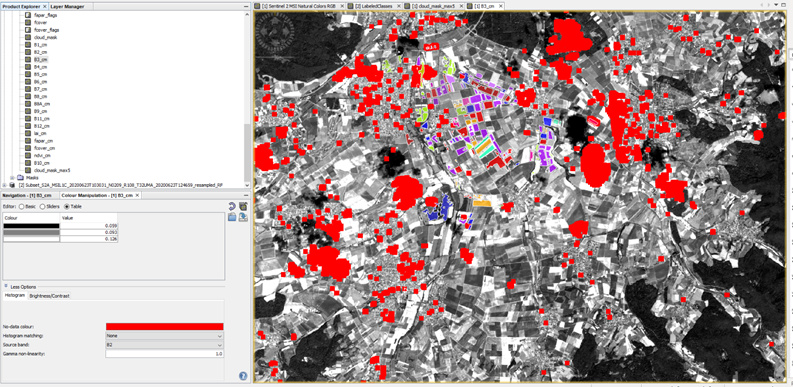
Task: Click the import colour palette folder icon
Action: (232, 217)
